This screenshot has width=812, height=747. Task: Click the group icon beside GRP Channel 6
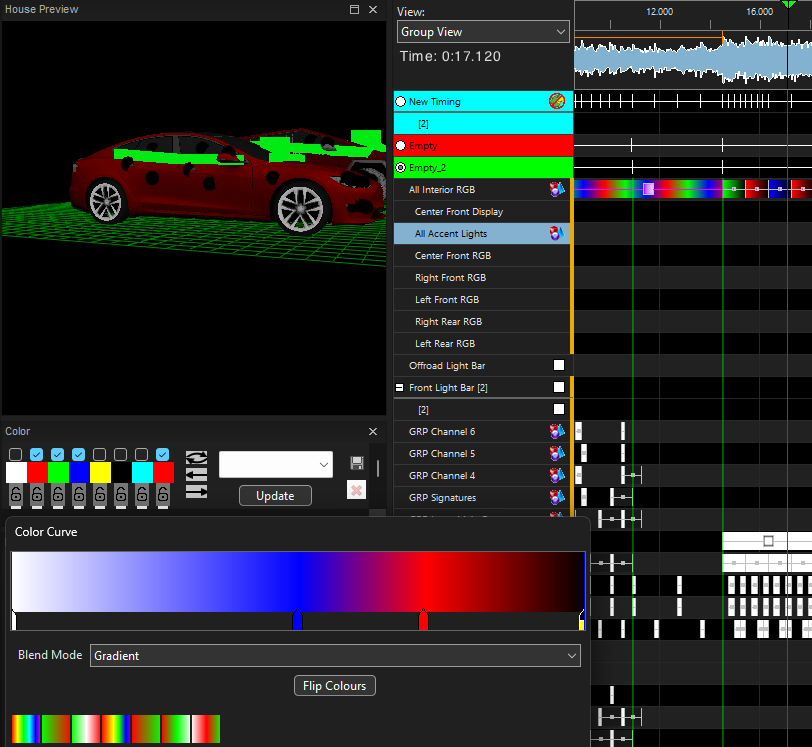click(x=558, y=432)
